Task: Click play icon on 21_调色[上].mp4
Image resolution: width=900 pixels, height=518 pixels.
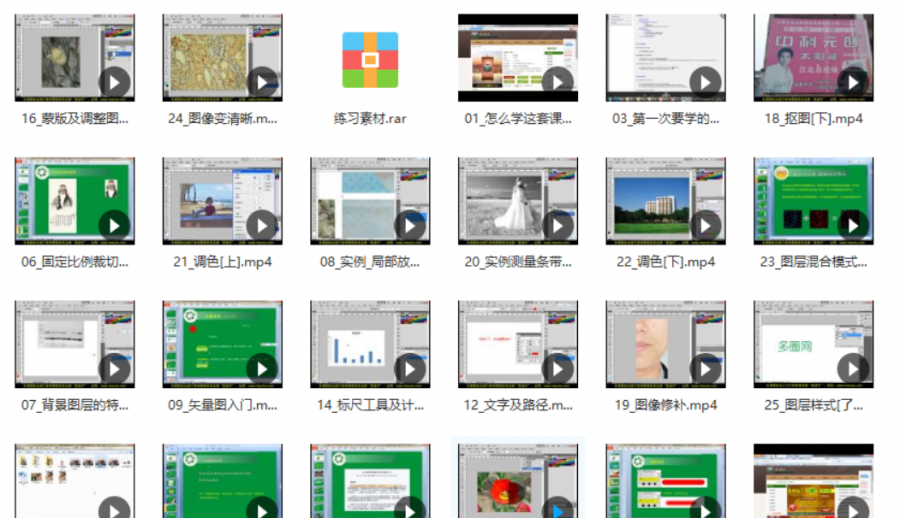Action: (x=263, y=225)
